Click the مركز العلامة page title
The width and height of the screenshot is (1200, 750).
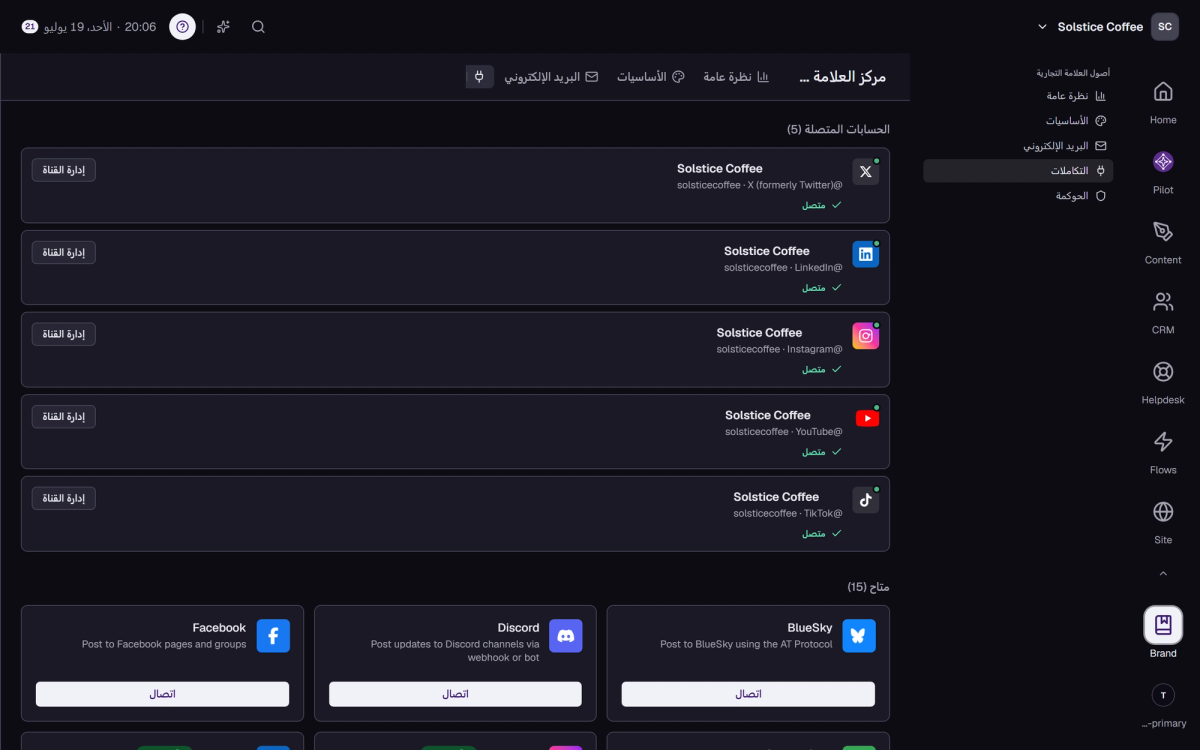[x=843, y=77]
